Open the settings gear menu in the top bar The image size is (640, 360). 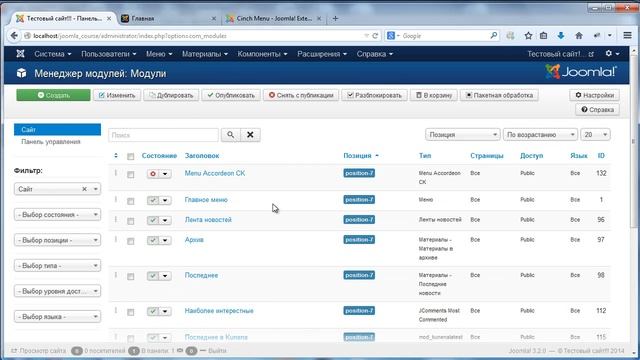(x=612, y=53)
